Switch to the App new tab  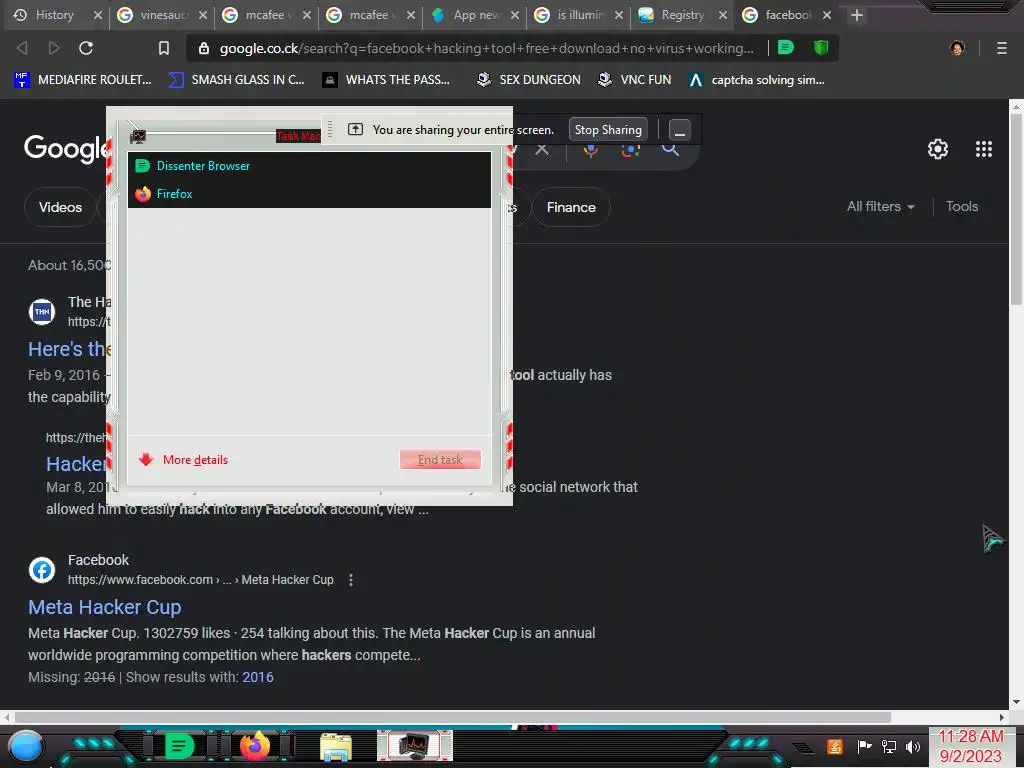point(476,15)
